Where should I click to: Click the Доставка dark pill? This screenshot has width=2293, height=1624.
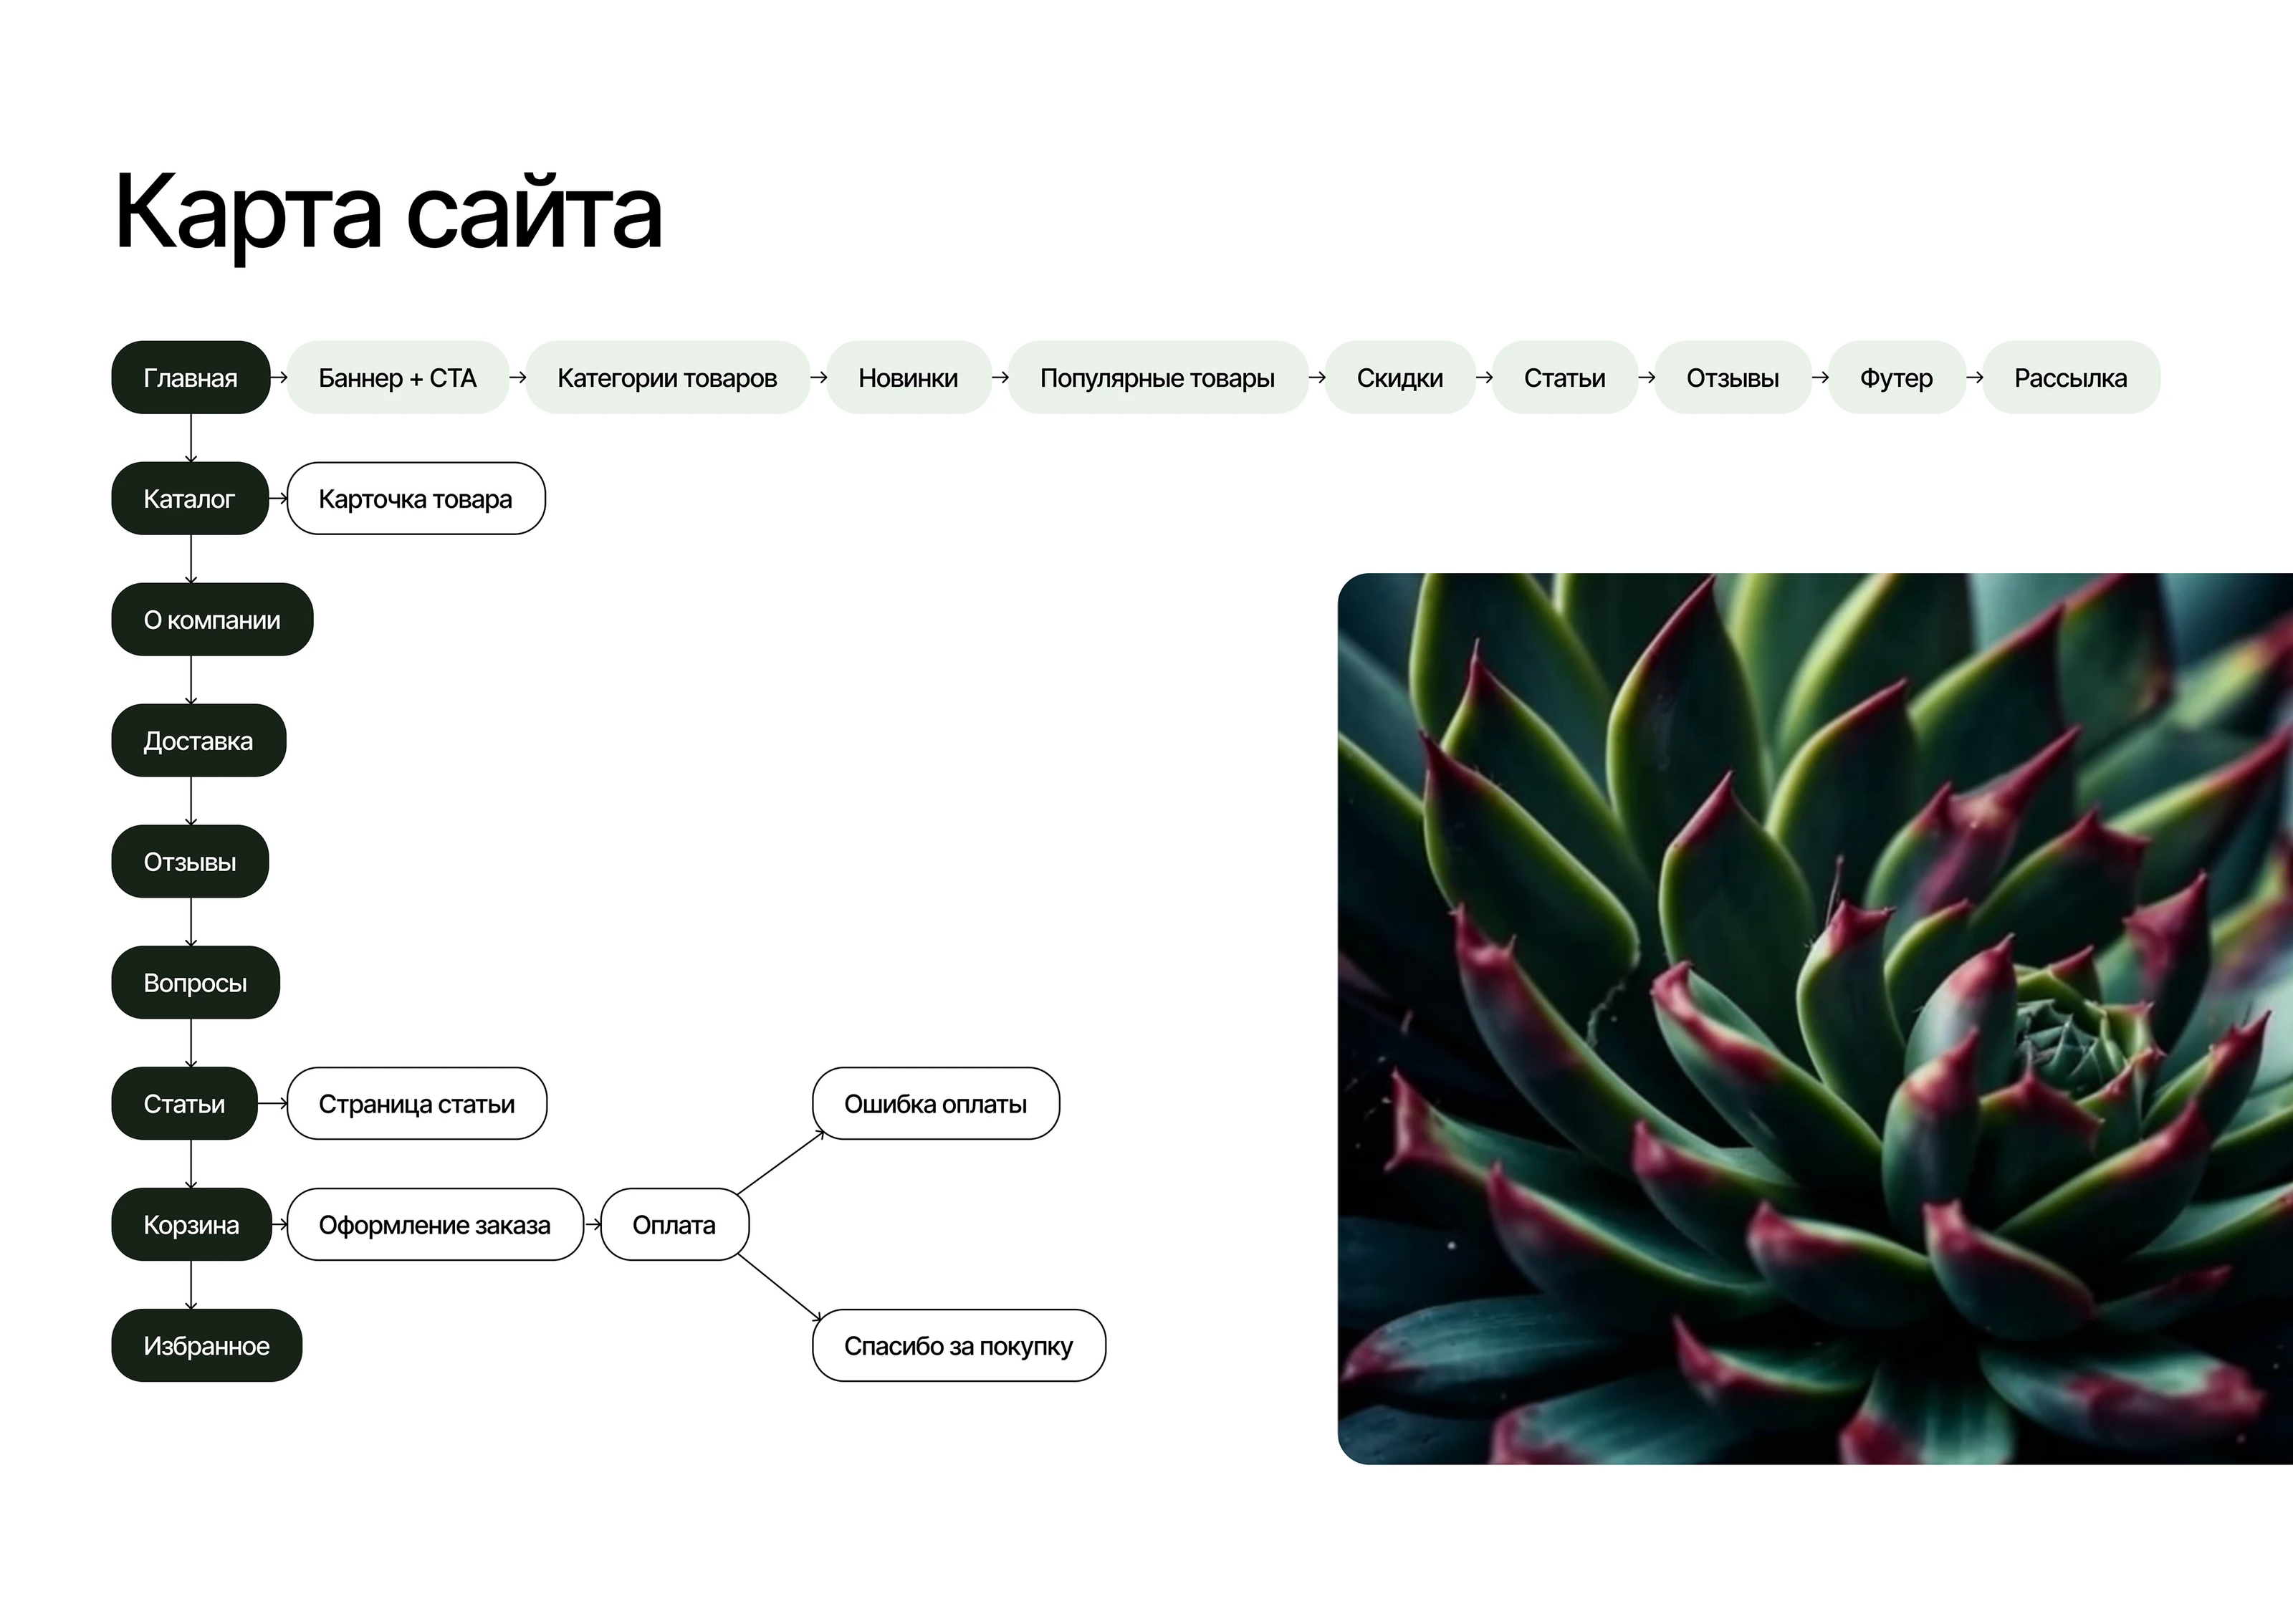[x=198, y=741]
